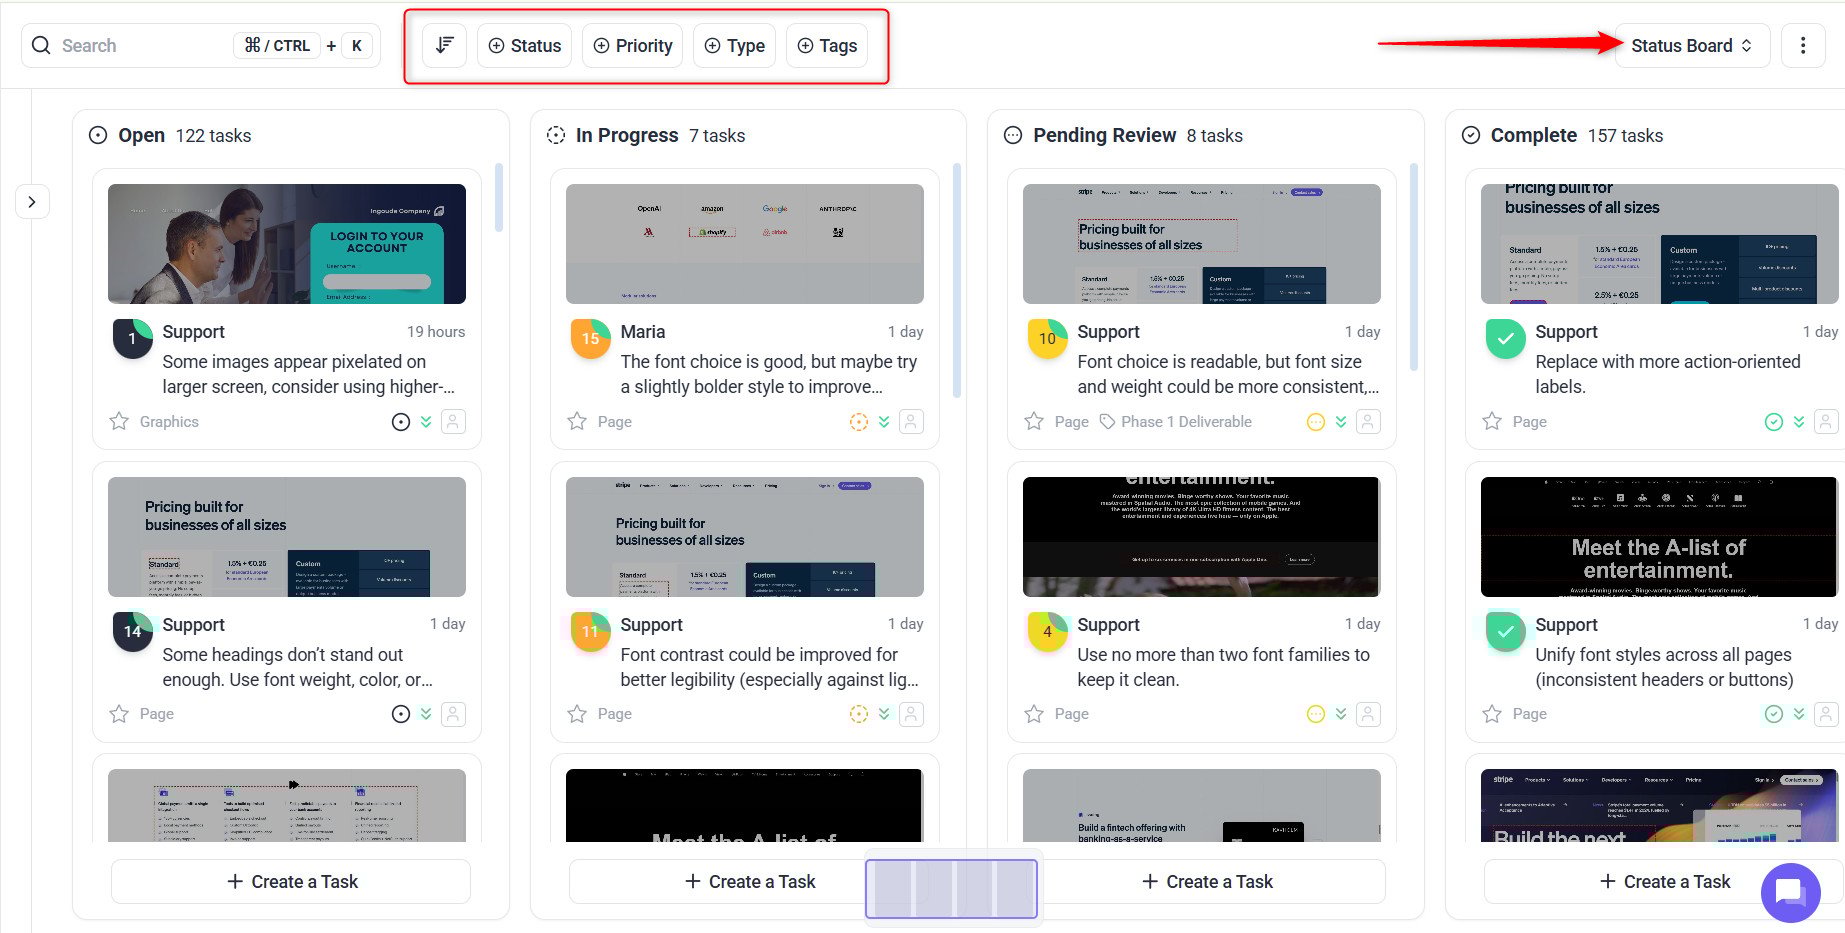The height and width of the screenshot is (933, 1845).
Task: Click the horizontal board minimap navigator
Action: [x=951, y=888]
